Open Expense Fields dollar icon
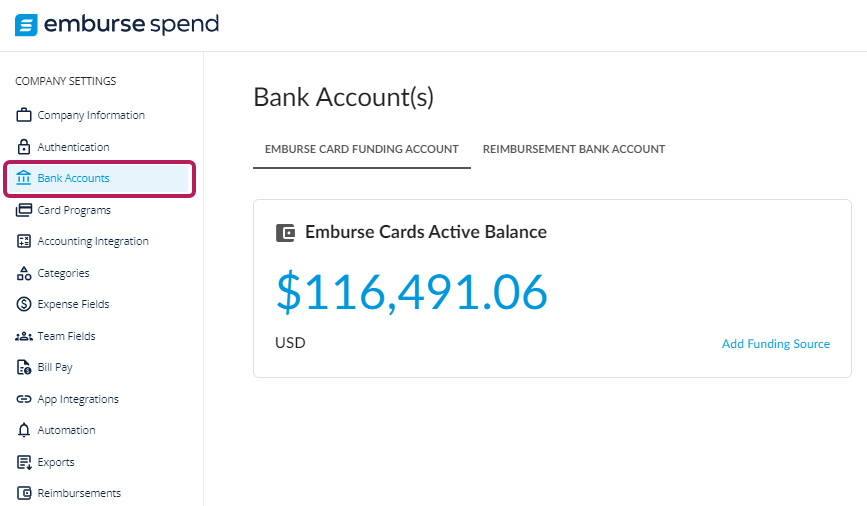Image resolution: width=867 pixels, height=506 pixels. click(x=24, y=304)
